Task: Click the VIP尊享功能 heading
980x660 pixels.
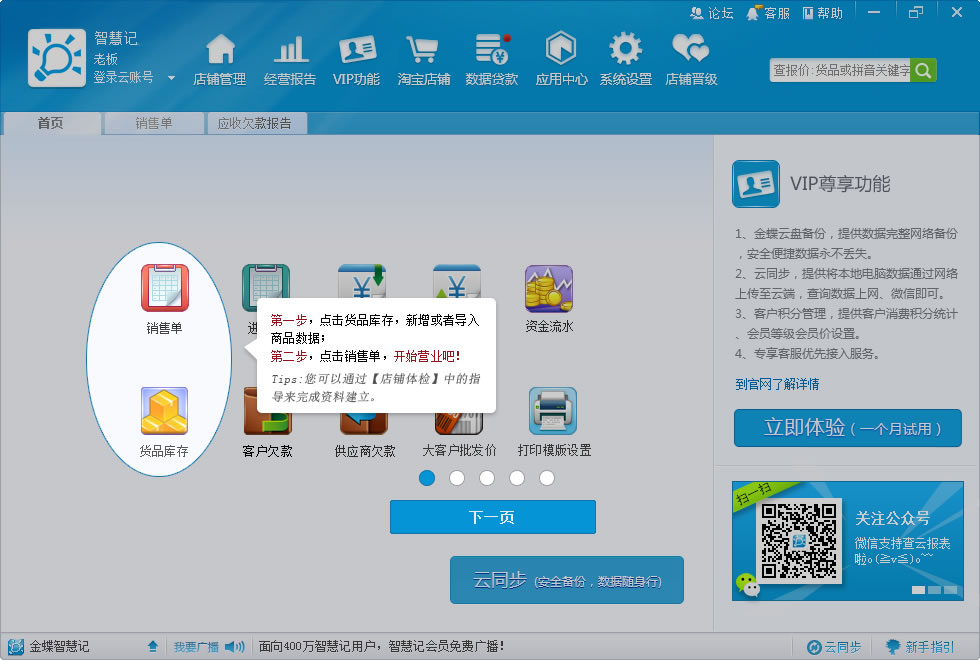Action: point(840,184)
